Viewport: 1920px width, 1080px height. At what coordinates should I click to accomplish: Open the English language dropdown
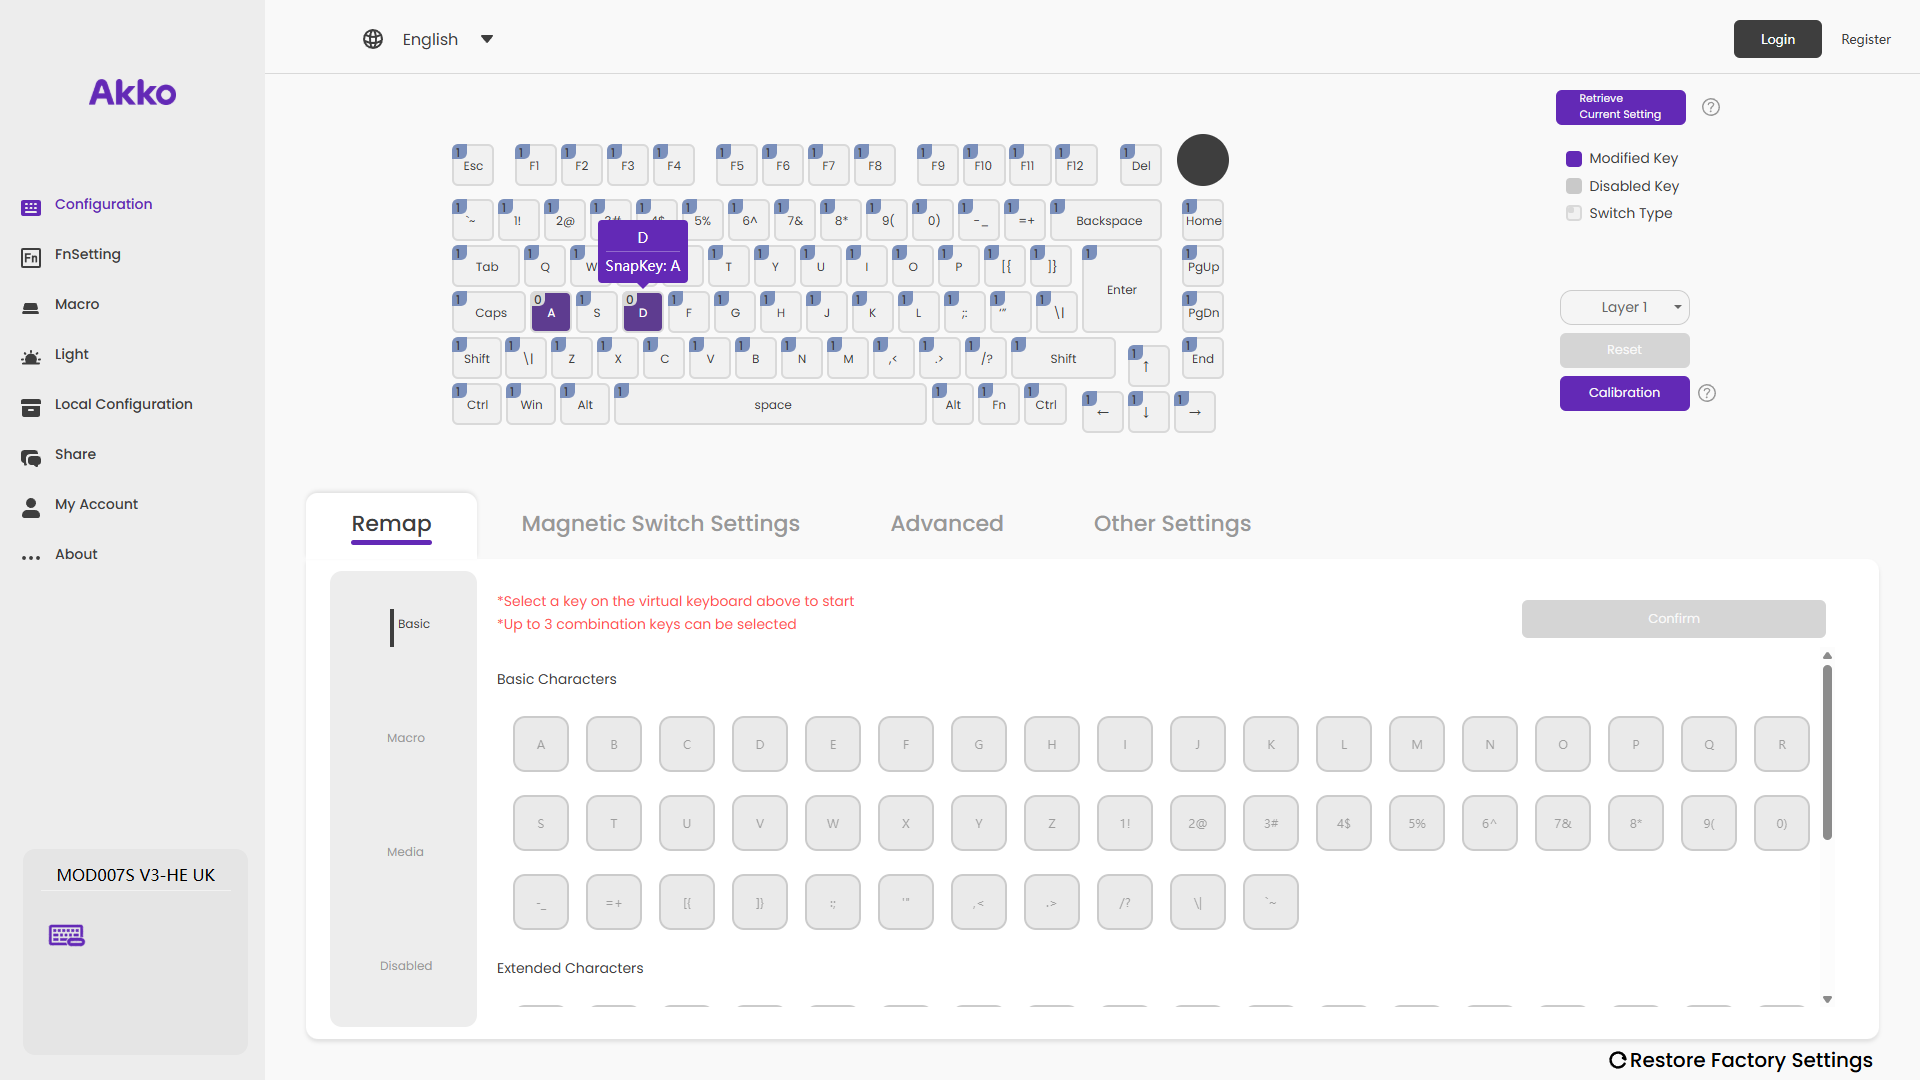coord(430,39)
